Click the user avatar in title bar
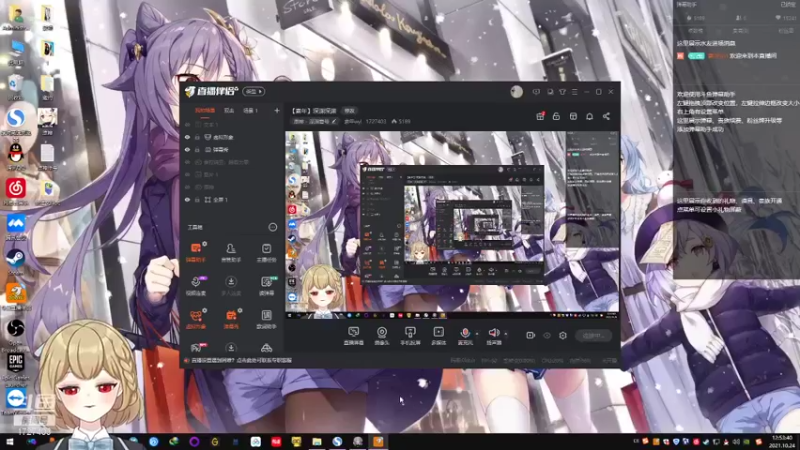800x450 pixels. pyautogui.click(x=516, y=92)
